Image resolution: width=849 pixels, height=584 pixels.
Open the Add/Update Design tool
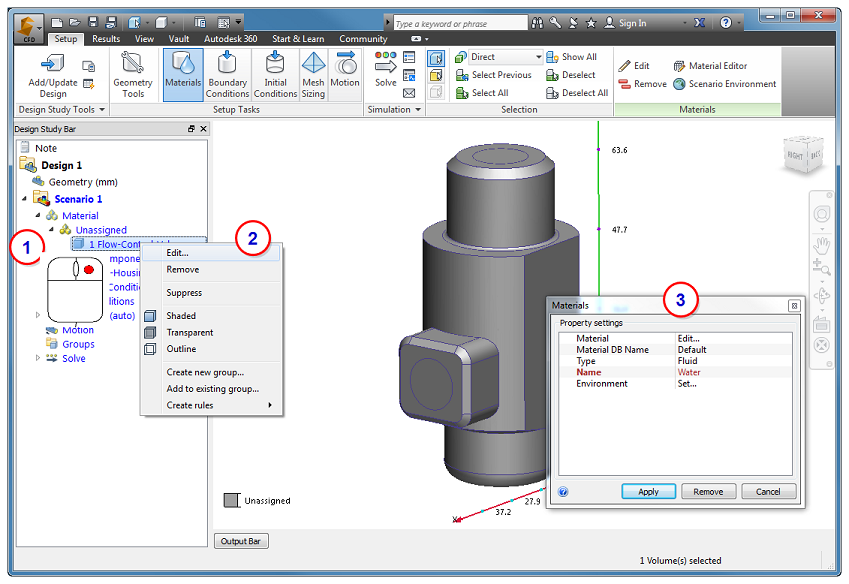[x=53, y=75]
